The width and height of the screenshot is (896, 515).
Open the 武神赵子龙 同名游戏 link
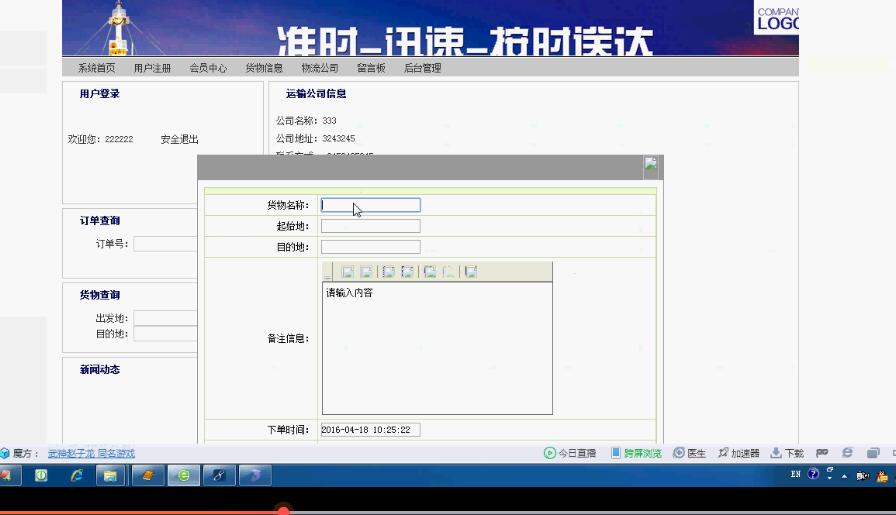[91, 453]
